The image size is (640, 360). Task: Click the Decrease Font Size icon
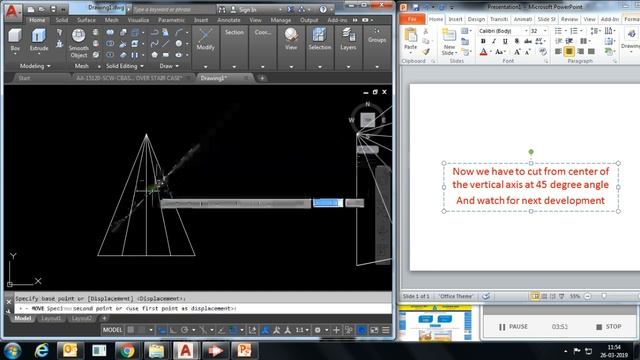click(x=527, y=52)
